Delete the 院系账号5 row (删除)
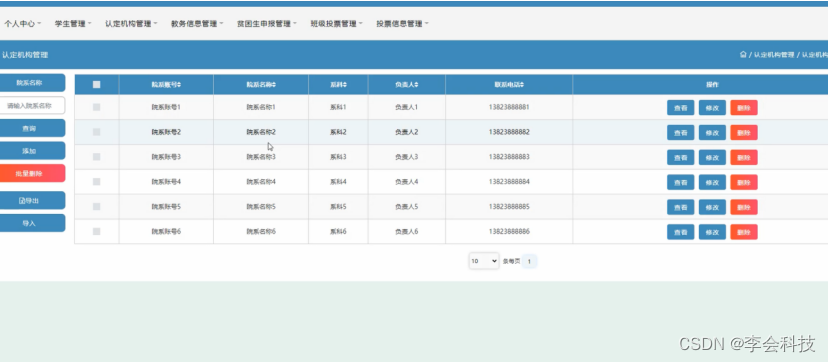831x362 pixels. point(744,207)
